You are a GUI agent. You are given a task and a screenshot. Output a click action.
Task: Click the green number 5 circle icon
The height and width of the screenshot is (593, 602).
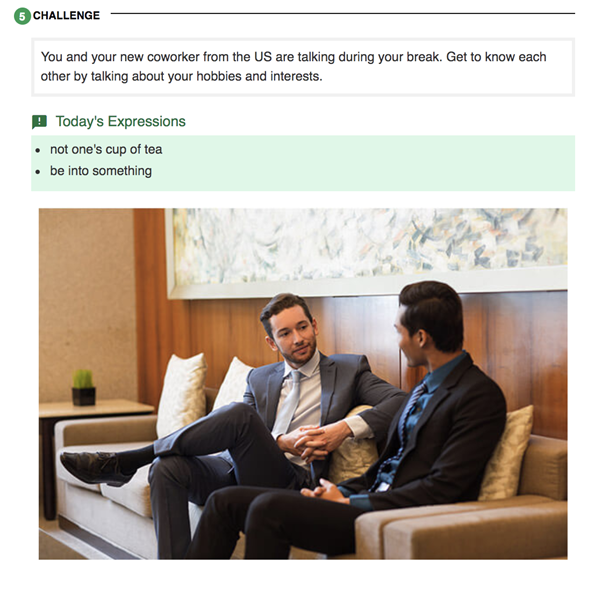click(22, 16)
